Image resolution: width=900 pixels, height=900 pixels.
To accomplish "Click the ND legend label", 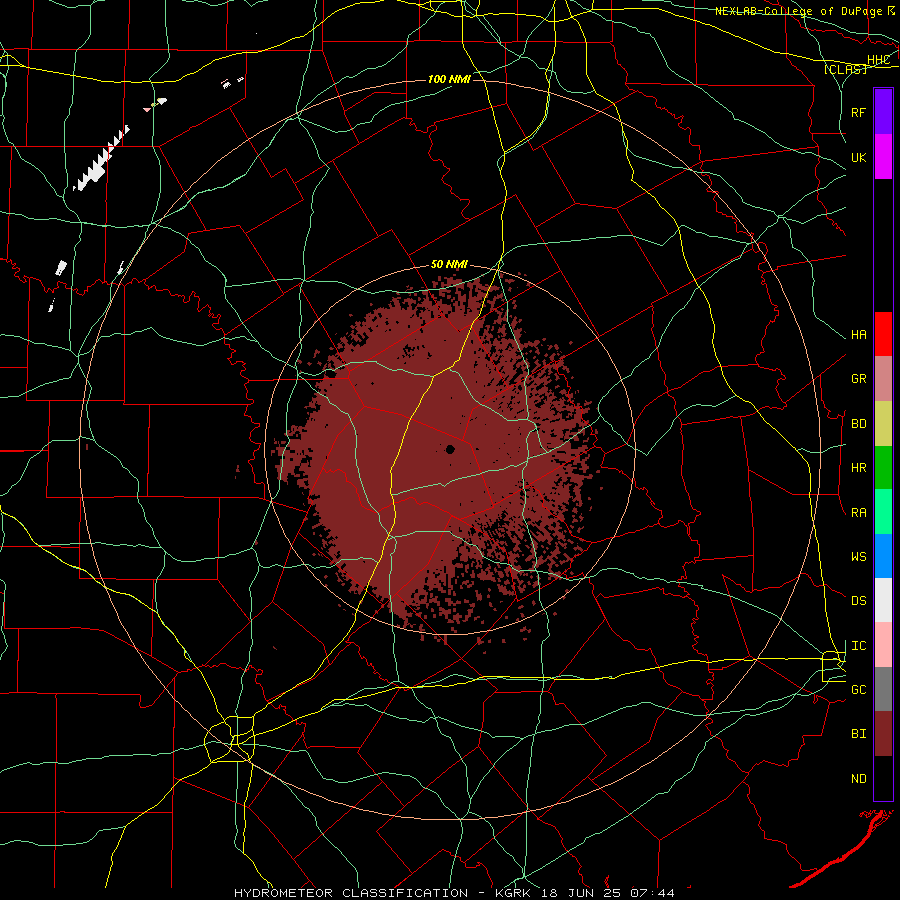I will click(x=858, y=779).
